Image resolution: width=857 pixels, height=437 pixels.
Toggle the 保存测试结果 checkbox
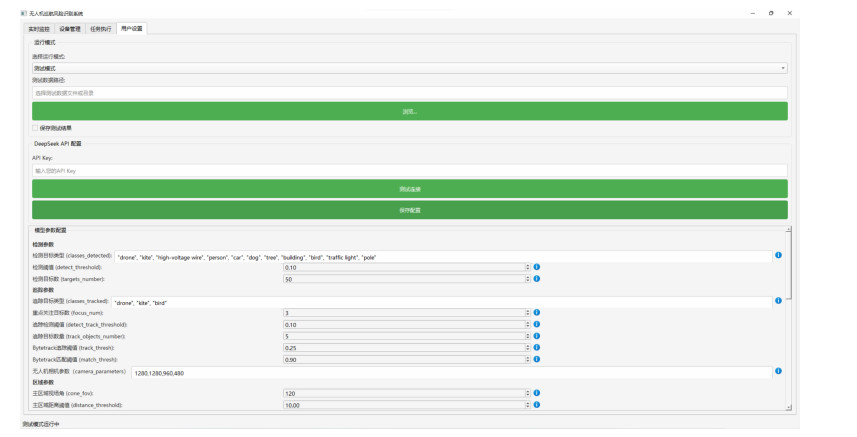tap(35, 128)
